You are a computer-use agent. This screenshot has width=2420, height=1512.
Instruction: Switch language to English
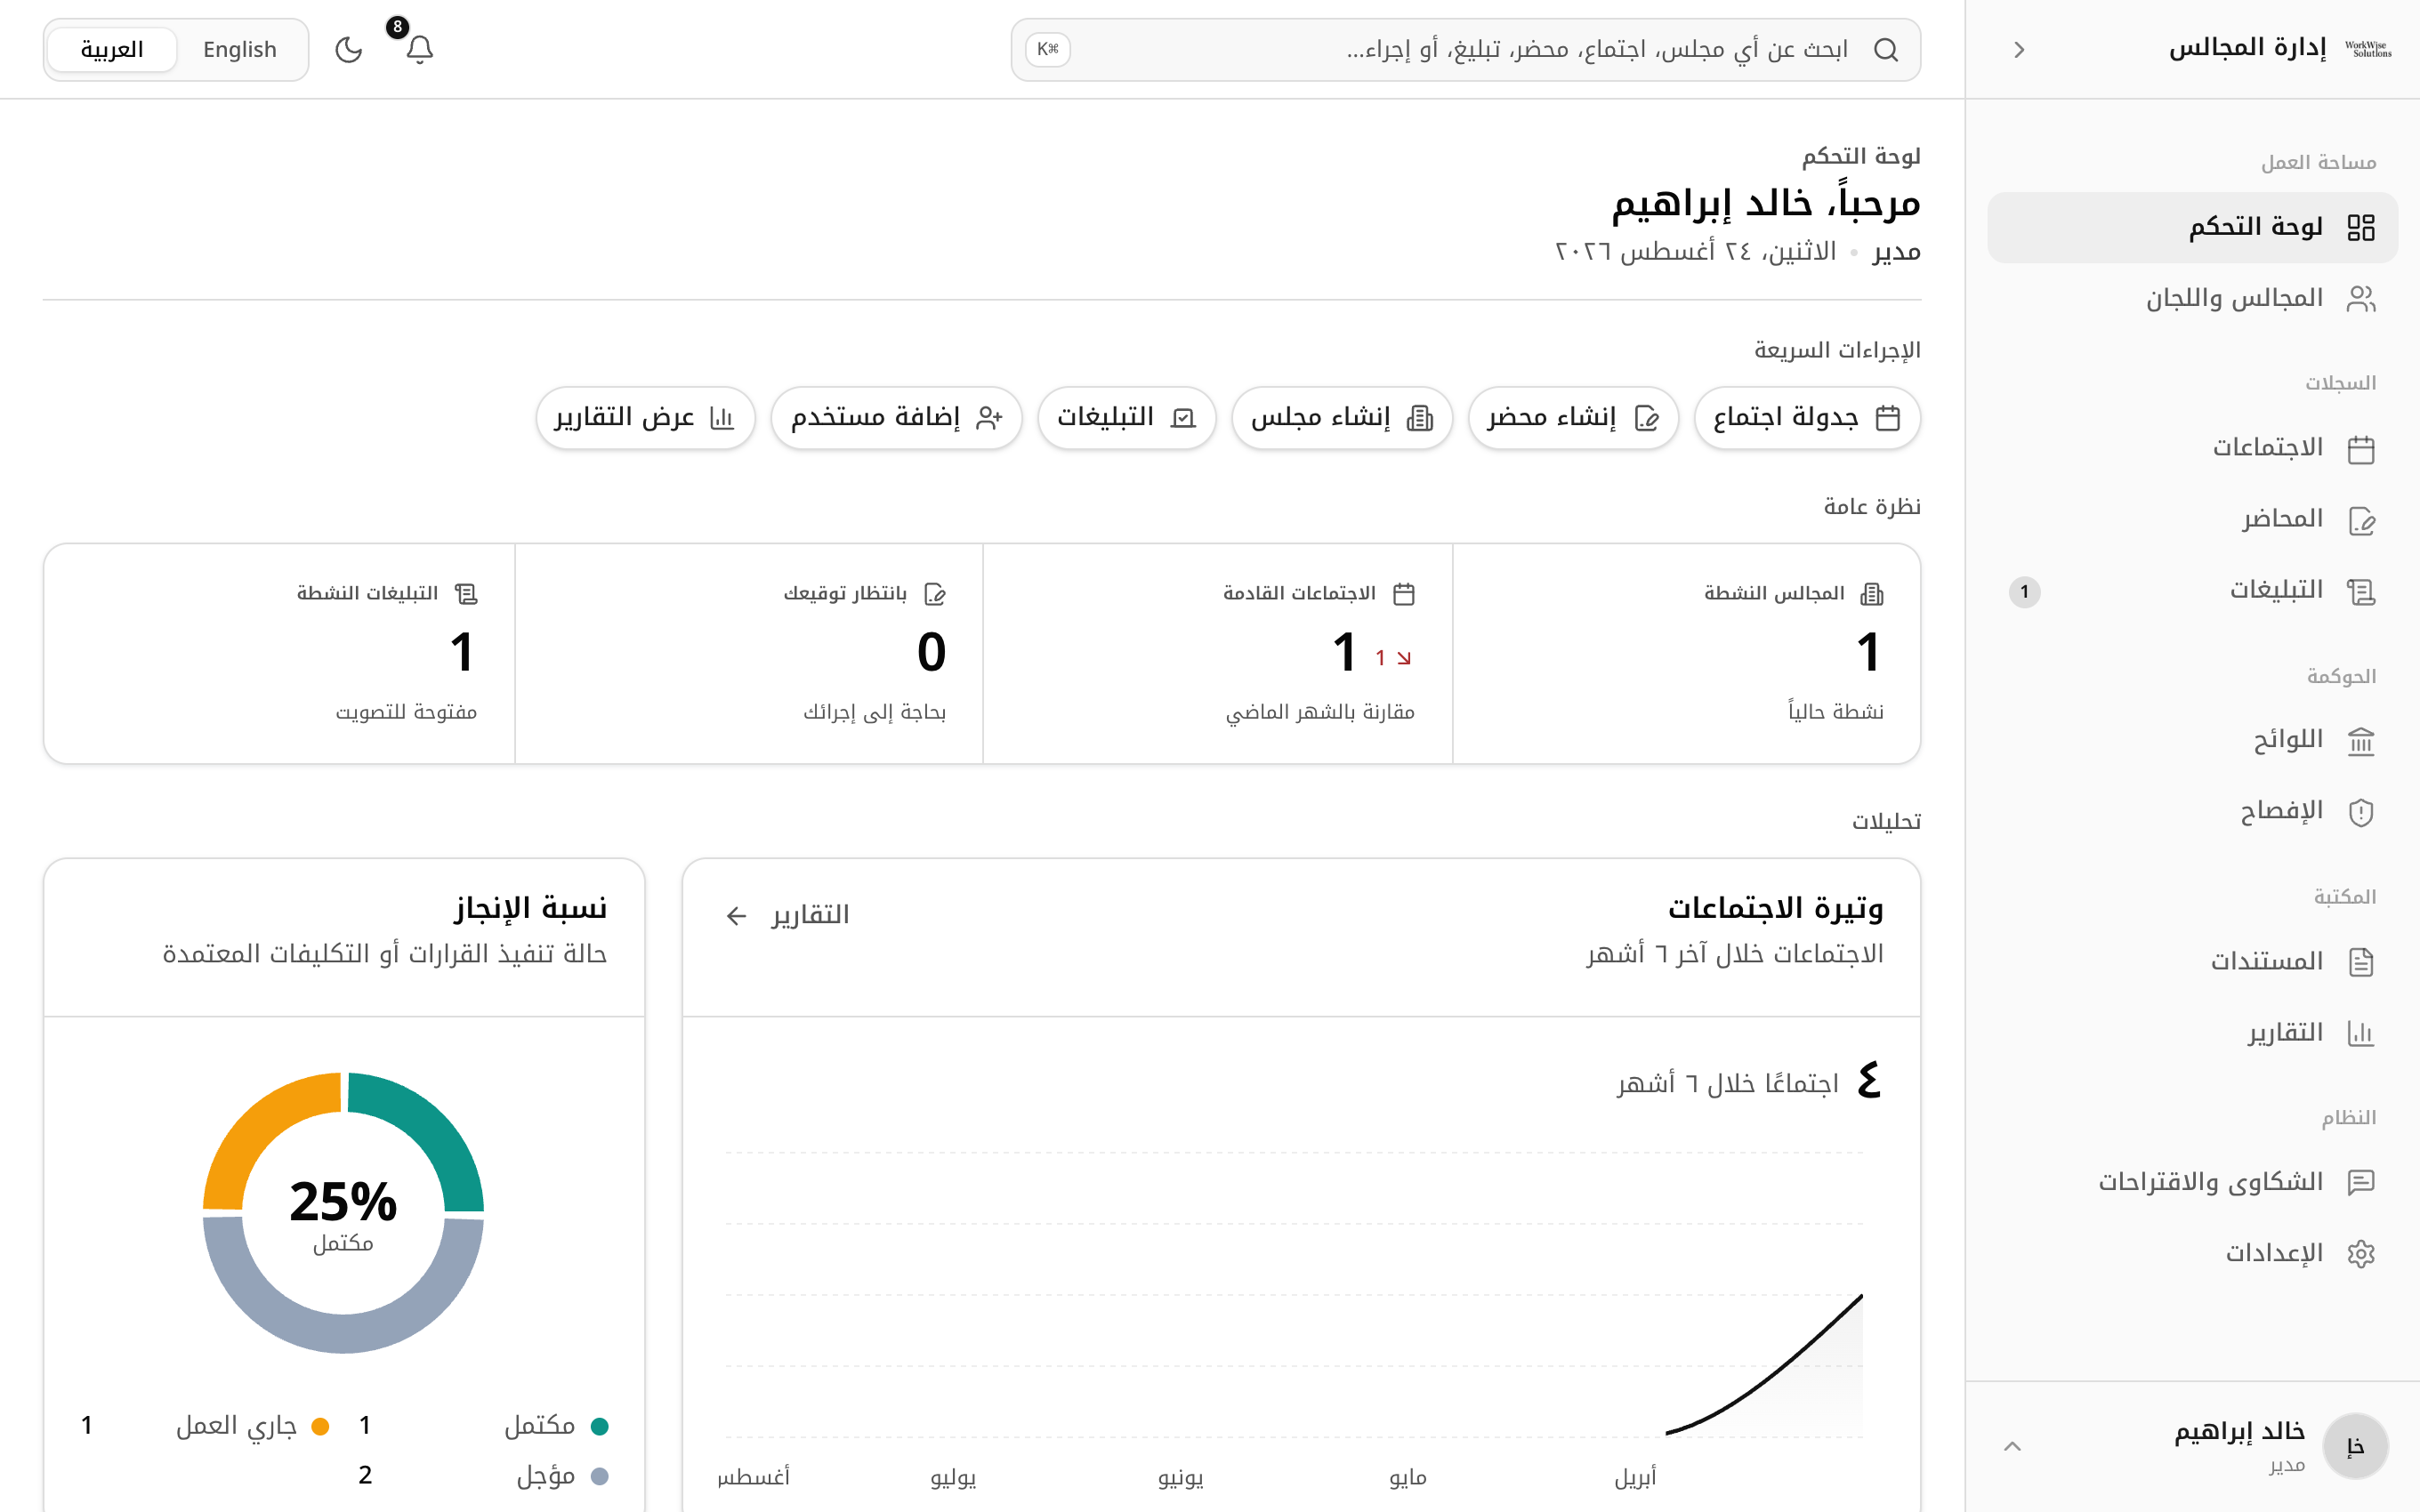[240, 49]
